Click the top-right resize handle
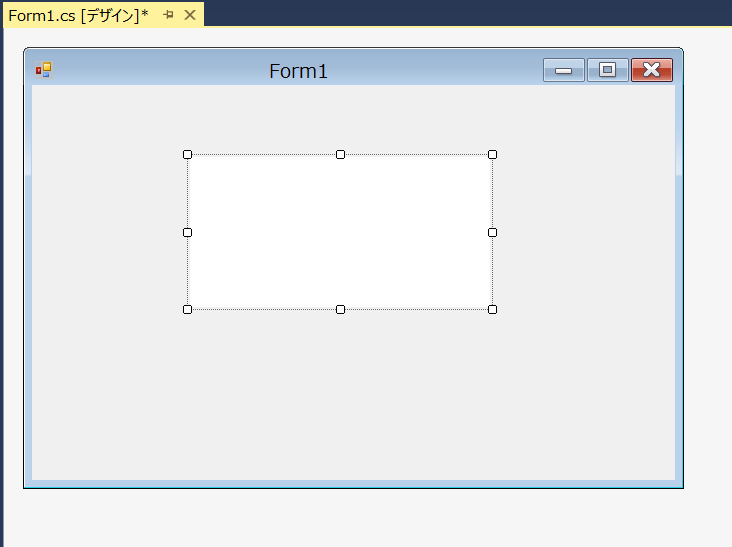732x547 pixels. (x=492, y=154)
